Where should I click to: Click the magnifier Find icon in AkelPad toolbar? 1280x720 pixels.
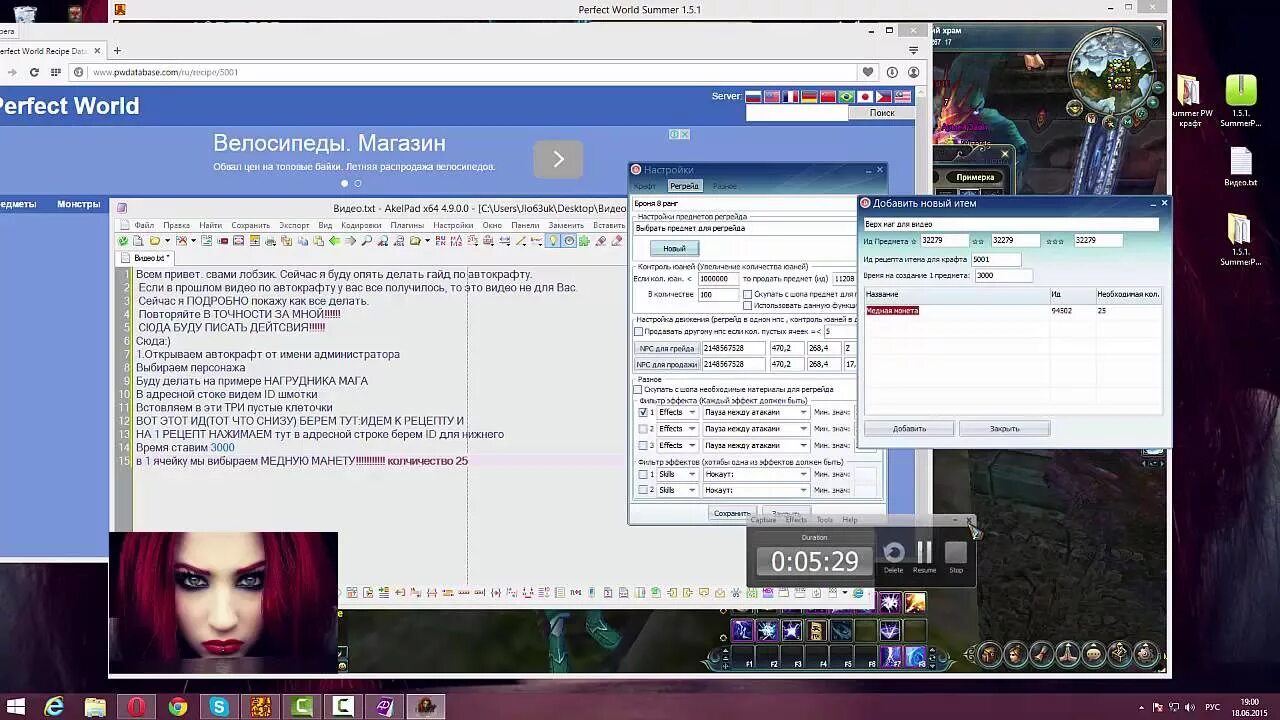366,241
